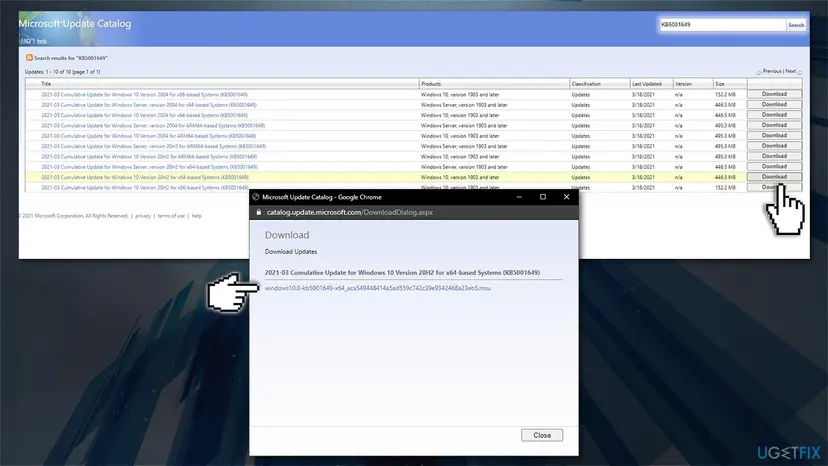Open the FAQ link in header
The height and width of the screenshot is (466, 828).
coord(27,41)
